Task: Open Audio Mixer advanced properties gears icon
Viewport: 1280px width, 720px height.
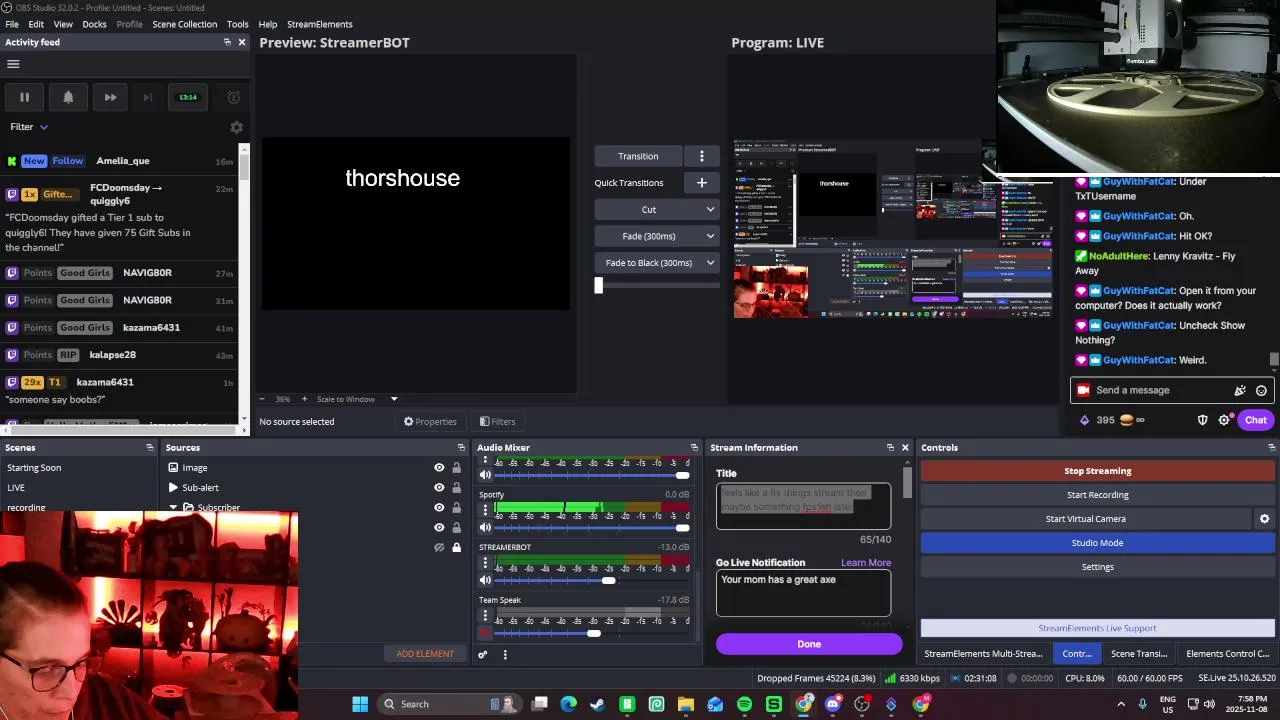Action: click(x=482, y=655)
